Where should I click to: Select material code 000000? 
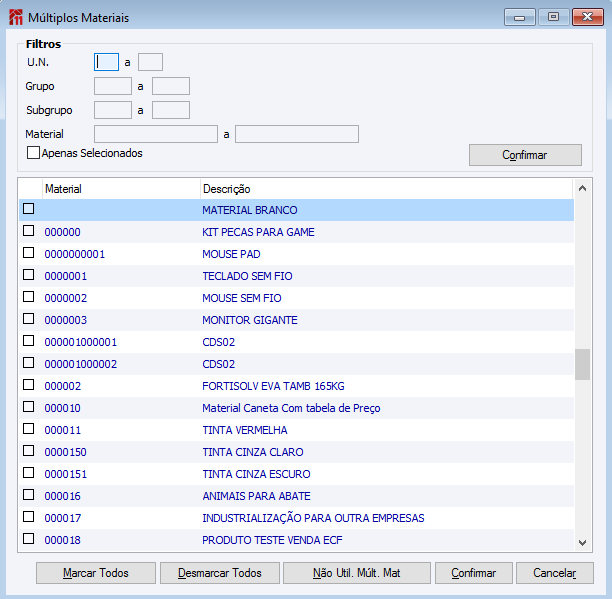(62, 232)
